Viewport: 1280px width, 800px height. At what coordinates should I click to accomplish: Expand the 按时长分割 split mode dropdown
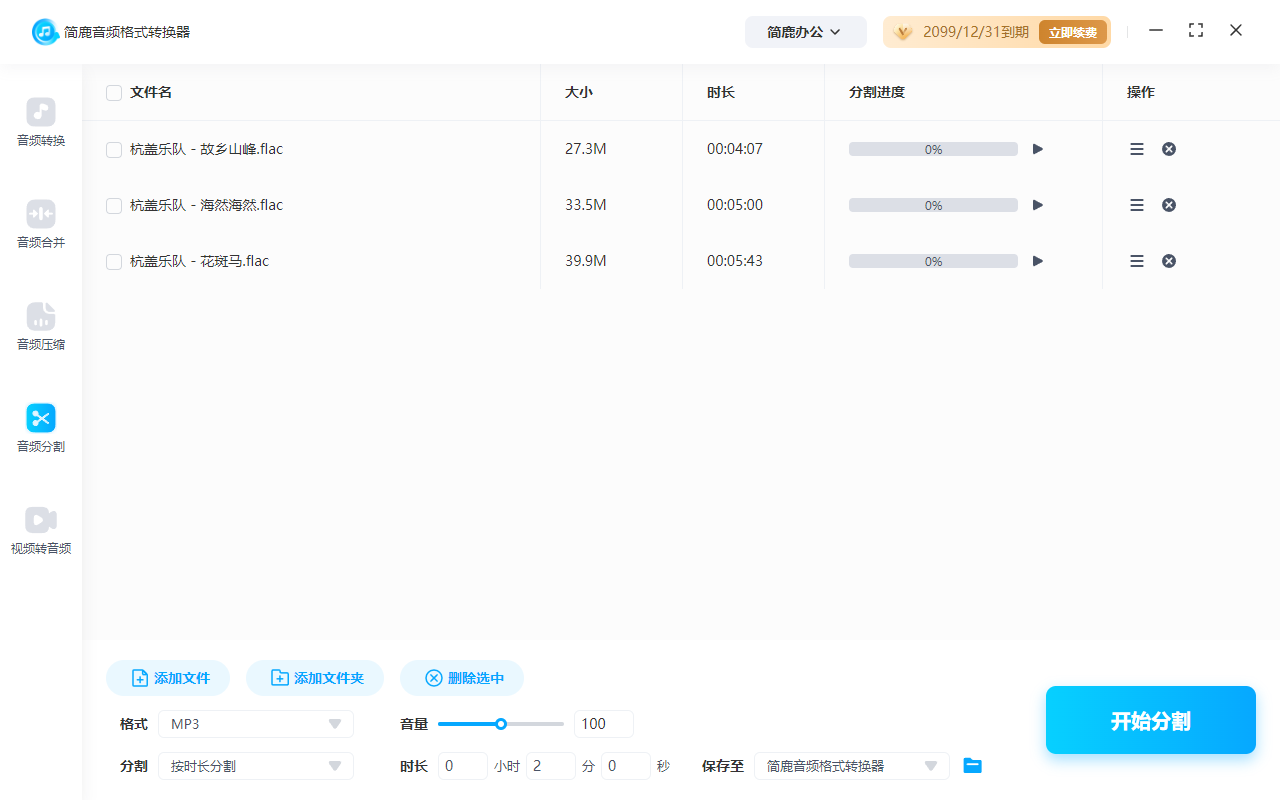[255, 765]
